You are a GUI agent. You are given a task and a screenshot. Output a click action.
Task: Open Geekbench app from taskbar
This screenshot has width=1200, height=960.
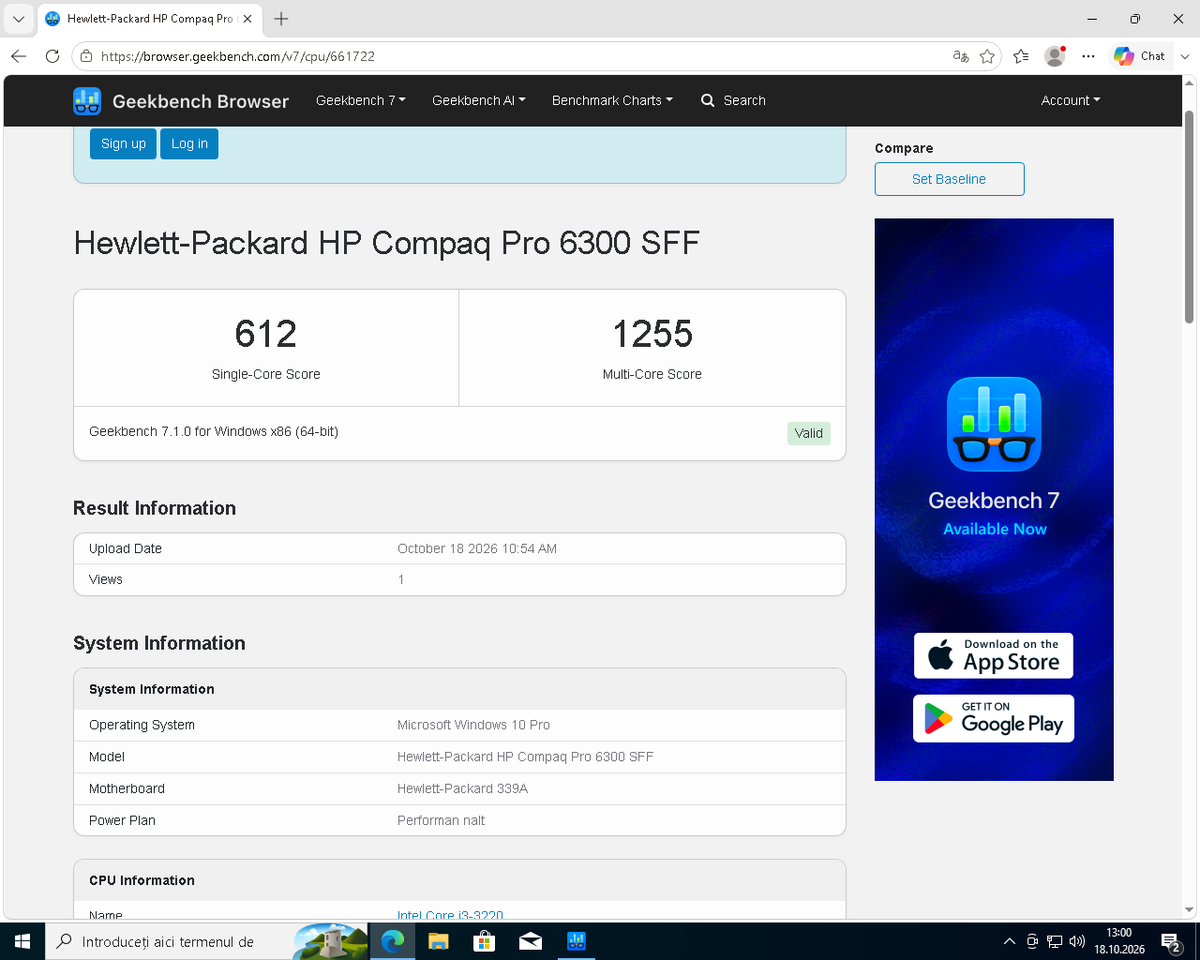pyautogui.click(x=576, y=941)
